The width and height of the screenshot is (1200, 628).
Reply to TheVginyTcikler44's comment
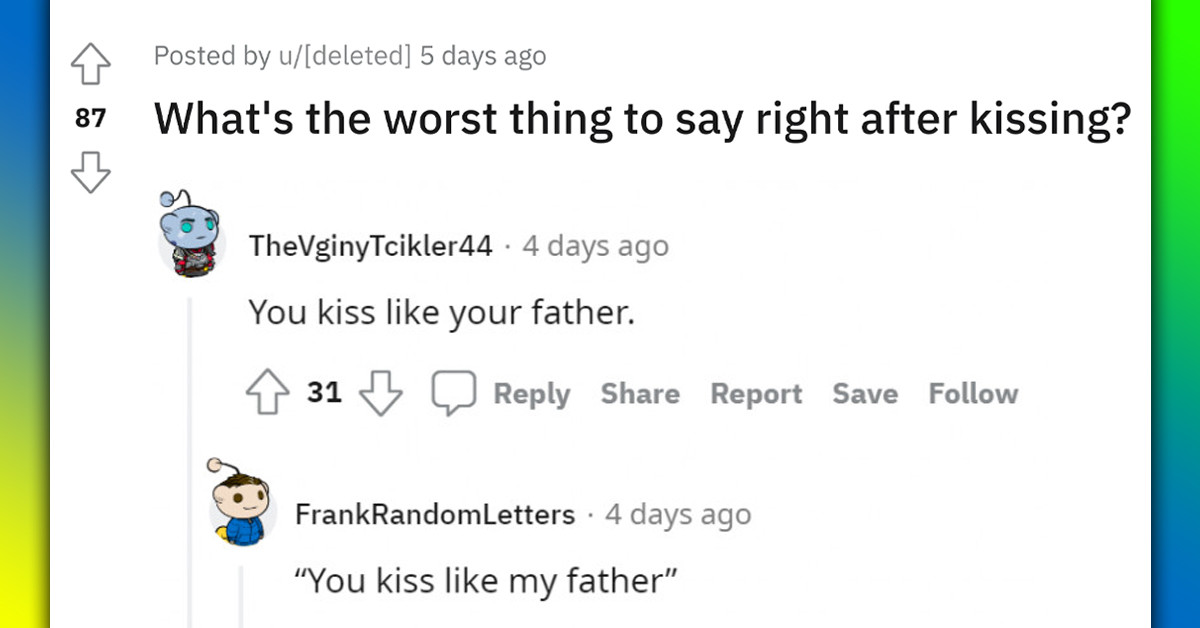pos(533,394)
